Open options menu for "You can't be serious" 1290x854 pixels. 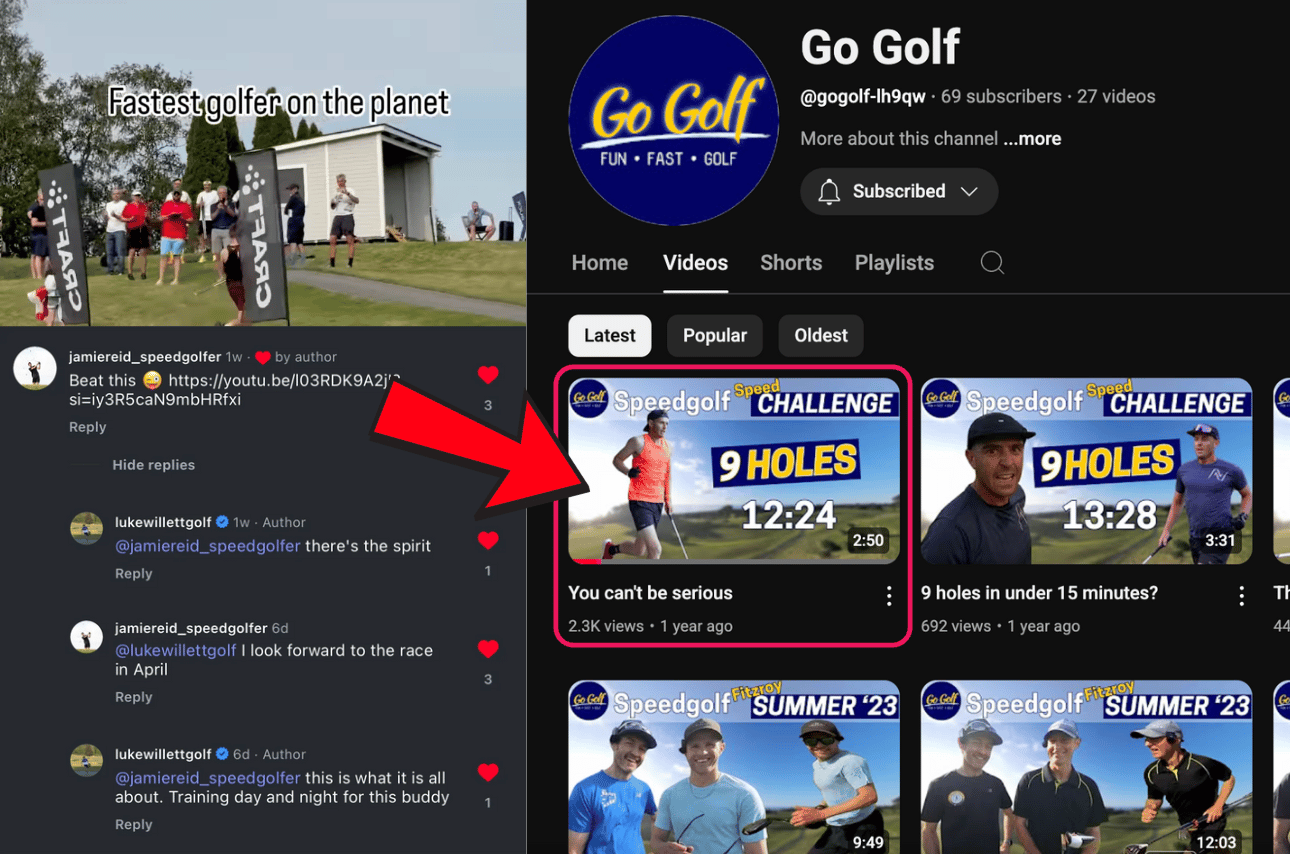(x=888, y=596)
